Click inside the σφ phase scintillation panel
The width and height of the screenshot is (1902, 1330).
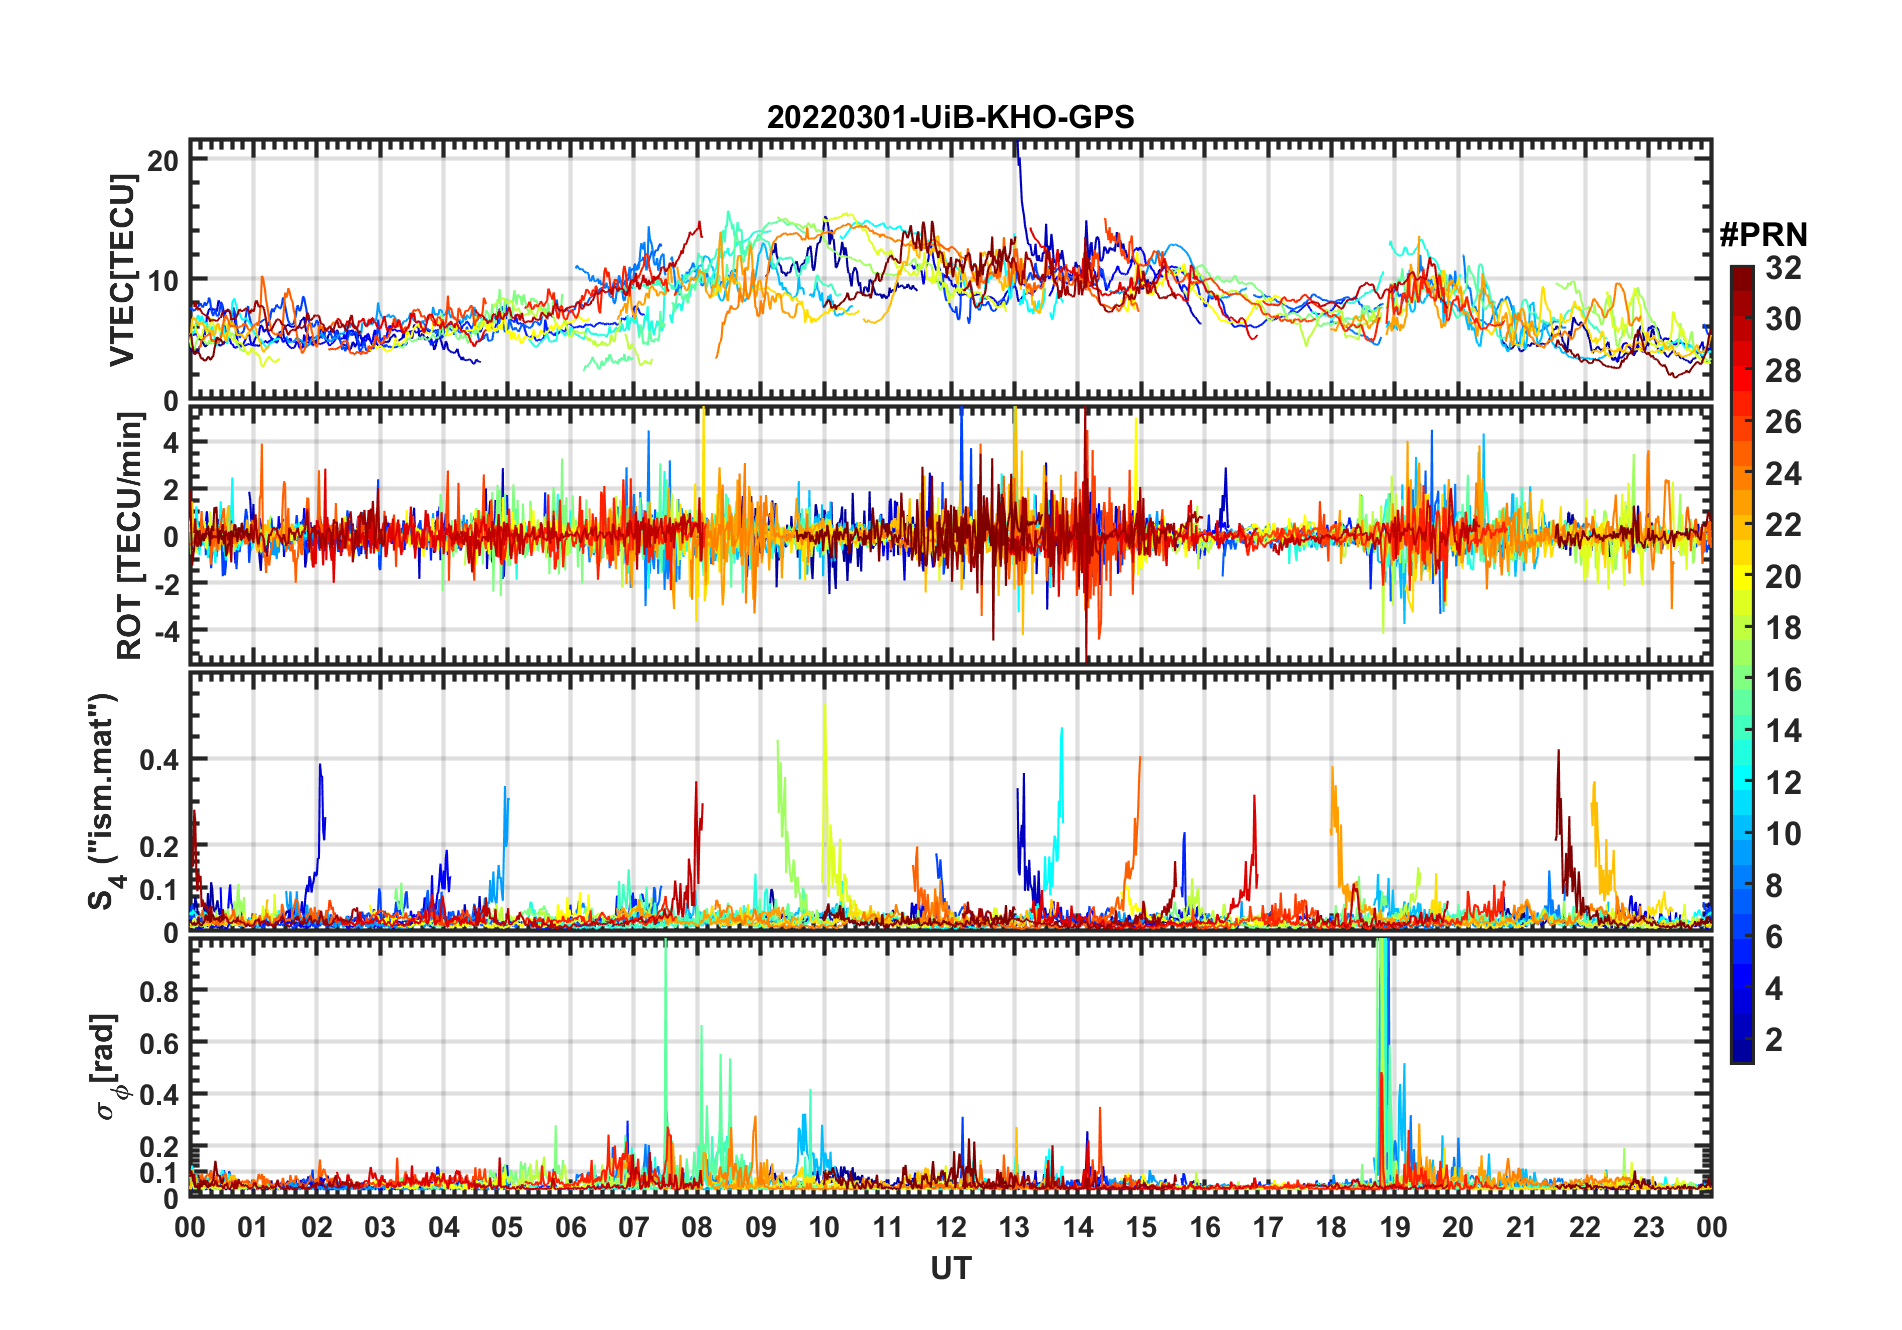950,1067
